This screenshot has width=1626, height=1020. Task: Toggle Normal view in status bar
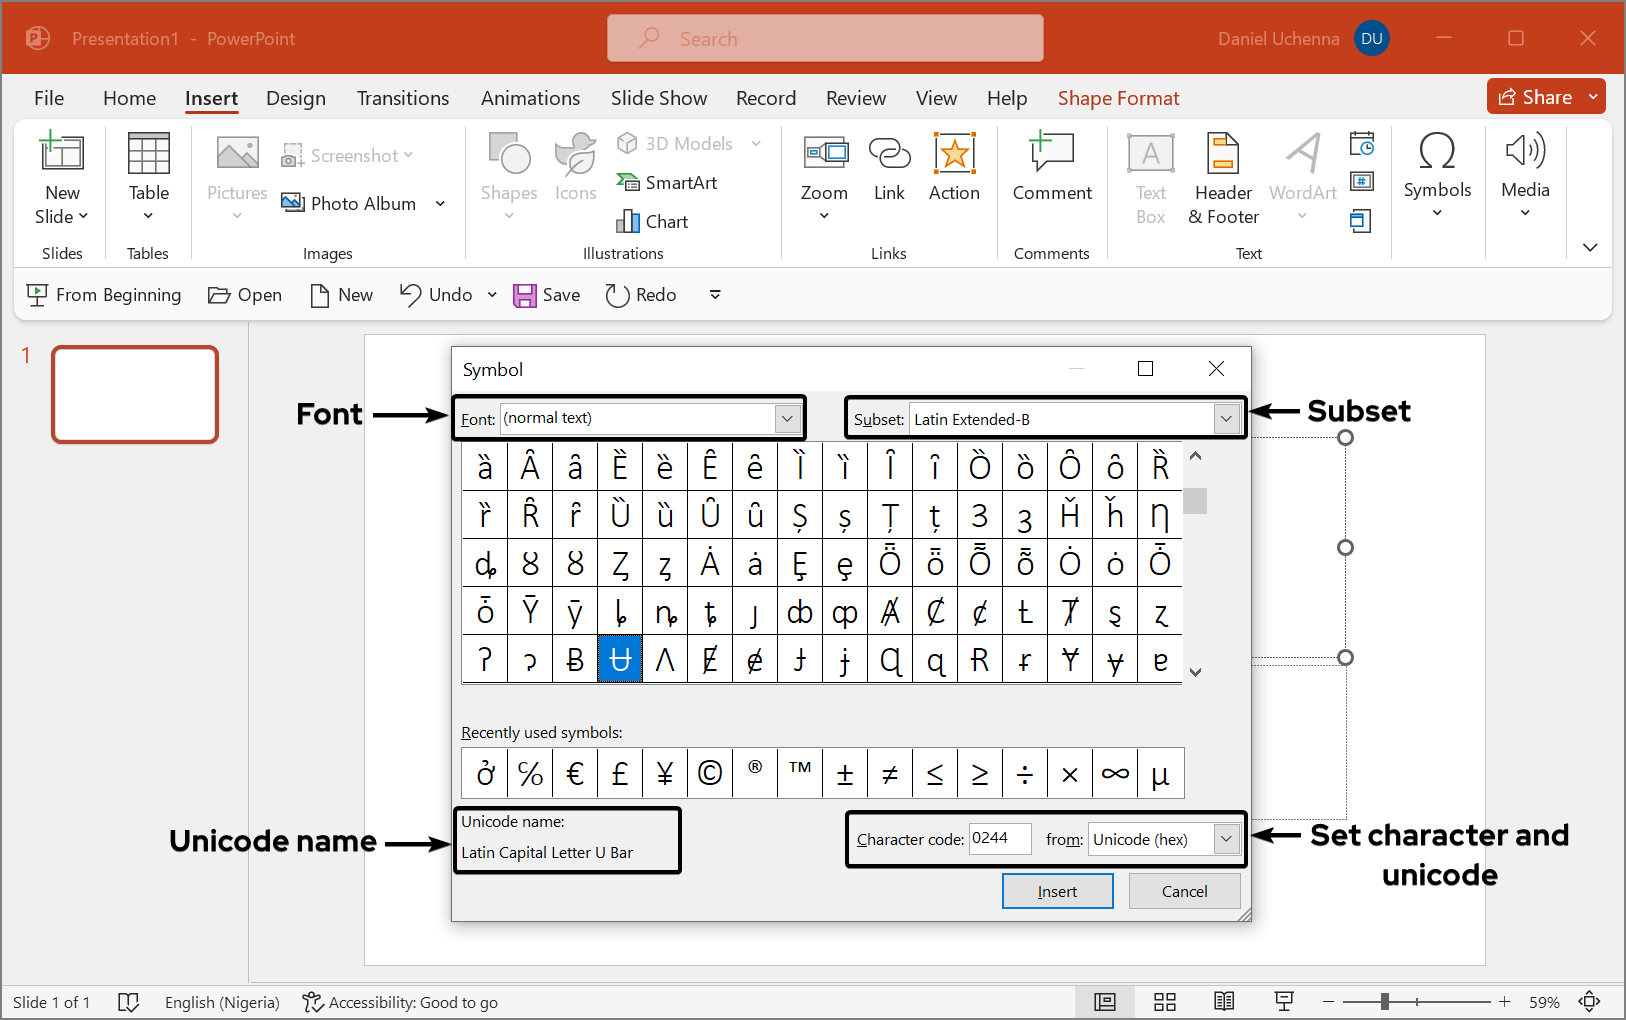[1105, 1002]
